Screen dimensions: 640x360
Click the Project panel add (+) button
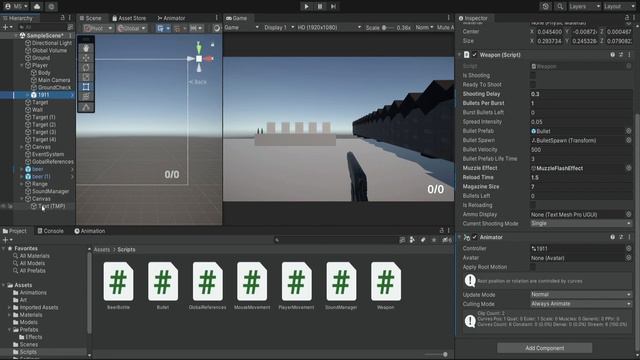pos(7,240)
